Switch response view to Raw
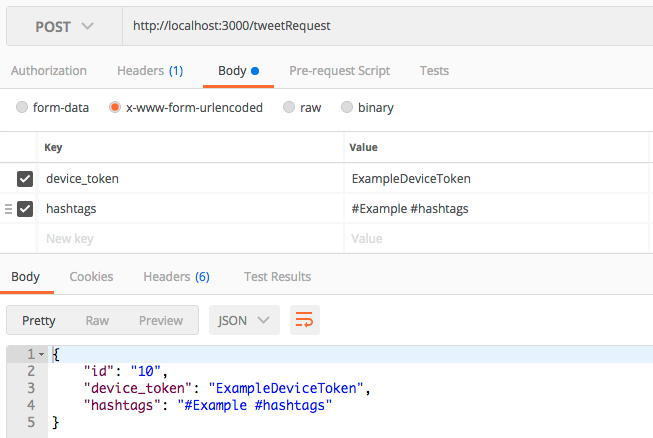The height and width of the screenshot is (438, 653). point(97,321)
